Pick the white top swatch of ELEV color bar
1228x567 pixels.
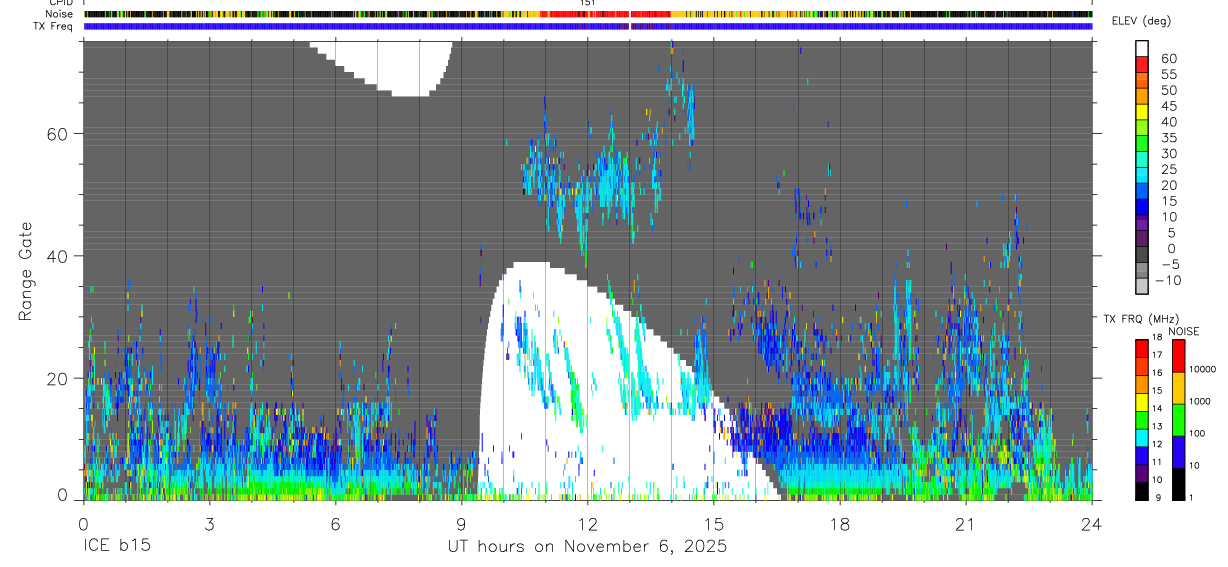1143,49
